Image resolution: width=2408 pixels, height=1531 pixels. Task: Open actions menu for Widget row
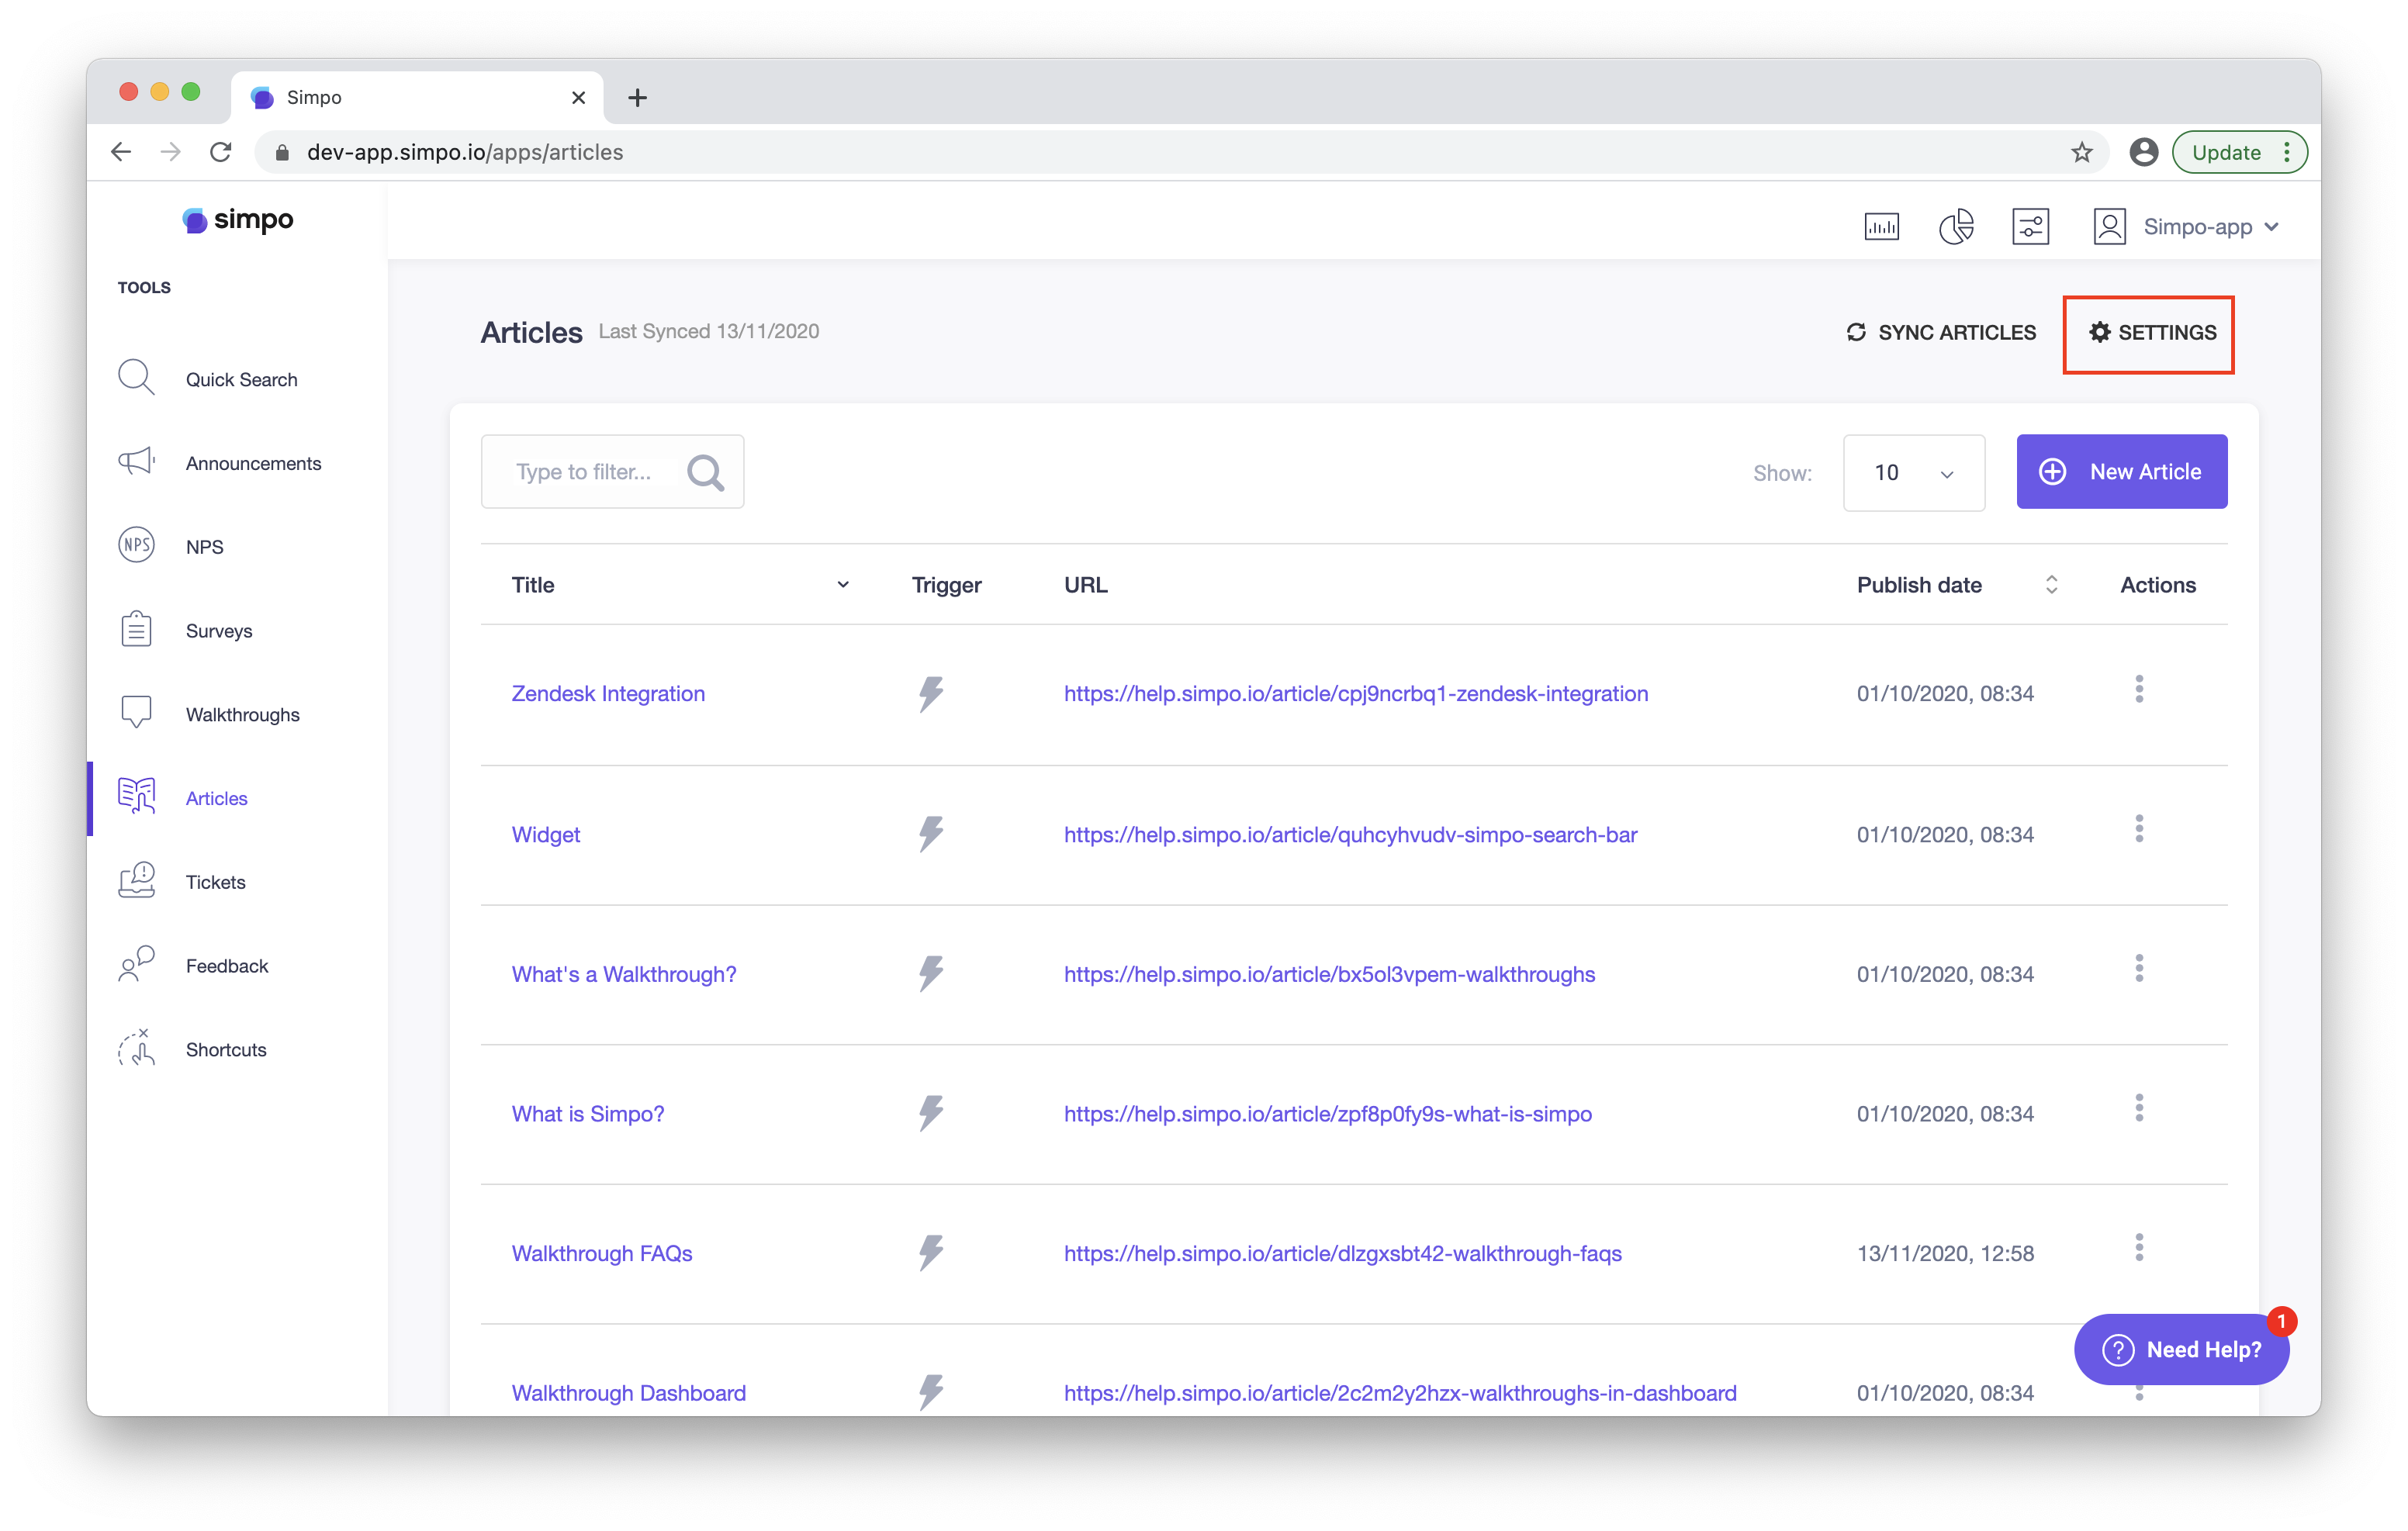pyautogui.click(x=2139, y=829)
